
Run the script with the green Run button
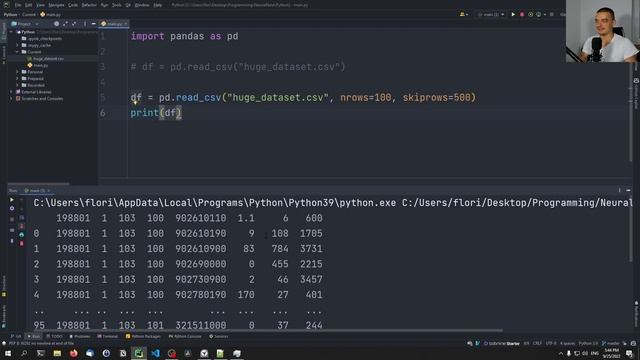point(513,14)
